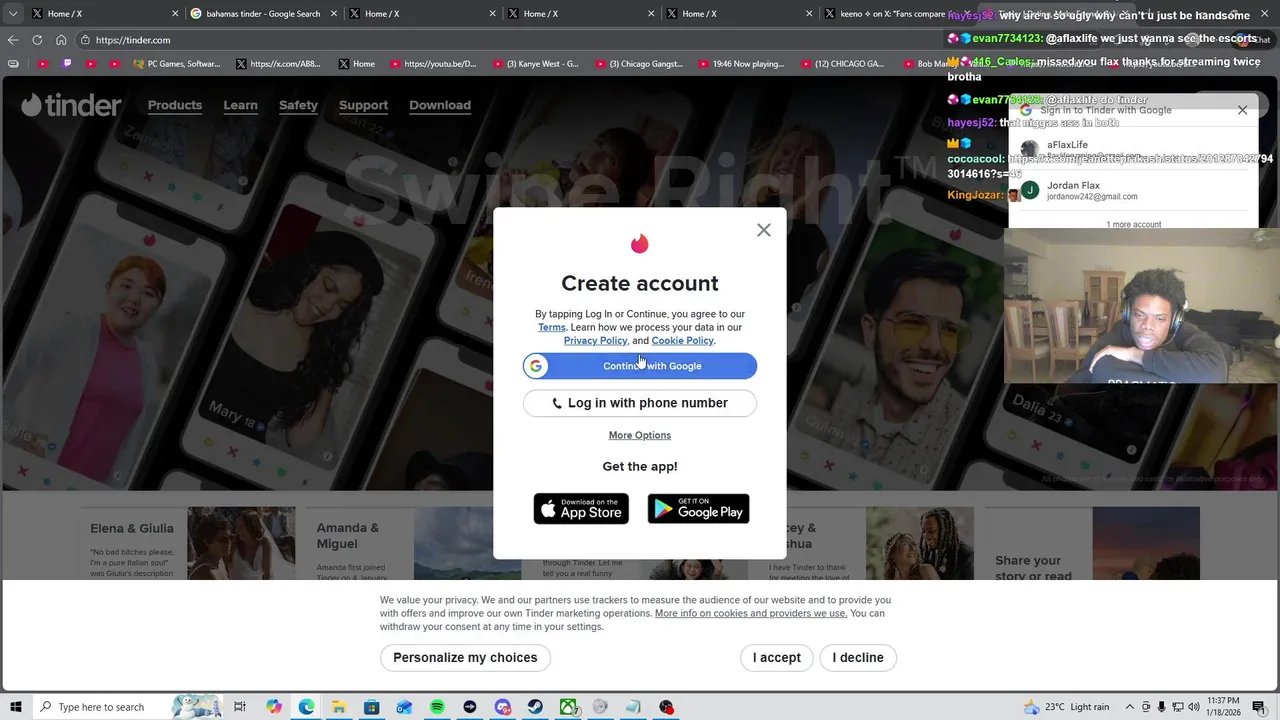Open Microsoft Edge from the taskbar
This screenshot has width=1280, height=720.
(306, 707)
